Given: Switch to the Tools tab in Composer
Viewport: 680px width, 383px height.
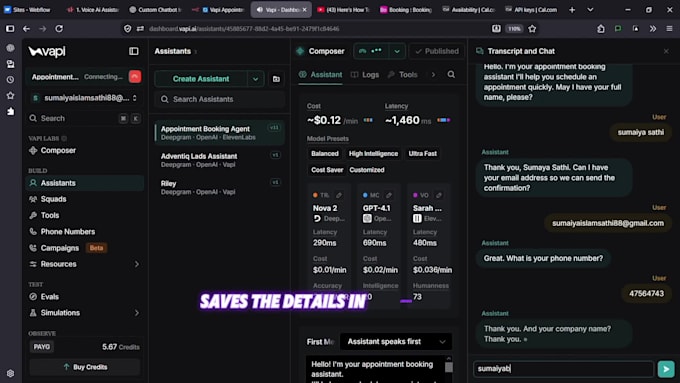Looking at the screenshot, I should pyautogui.click(x=402, y=75).
